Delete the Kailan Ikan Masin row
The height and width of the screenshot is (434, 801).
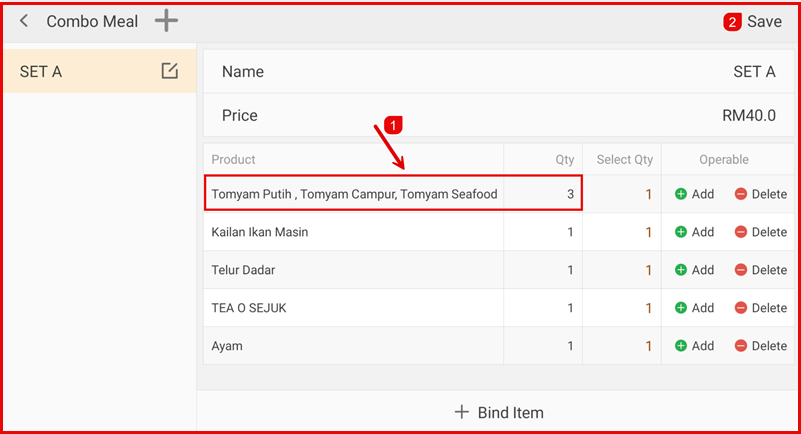coord(760,232)
